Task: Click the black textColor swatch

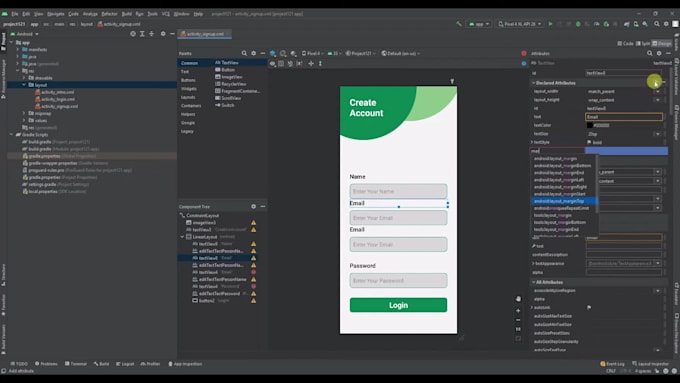Action: coord(590,125)
